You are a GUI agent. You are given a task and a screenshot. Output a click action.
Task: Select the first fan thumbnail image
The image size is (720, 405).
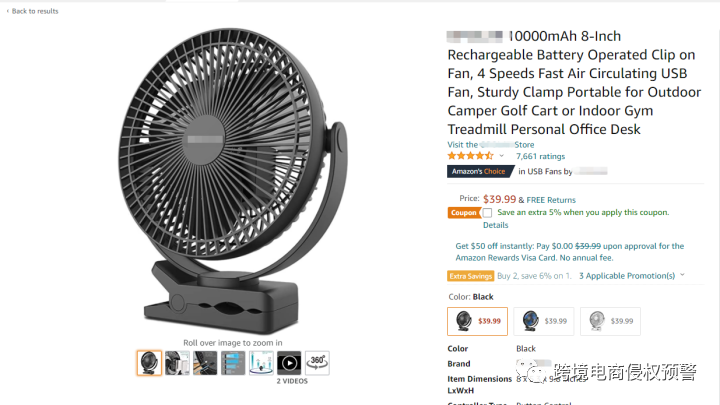[149, 363]
